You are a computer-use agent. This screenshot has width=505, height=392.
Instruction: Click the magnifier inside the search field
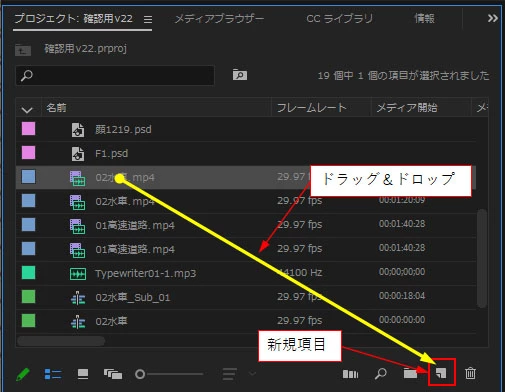coord(27,75)
